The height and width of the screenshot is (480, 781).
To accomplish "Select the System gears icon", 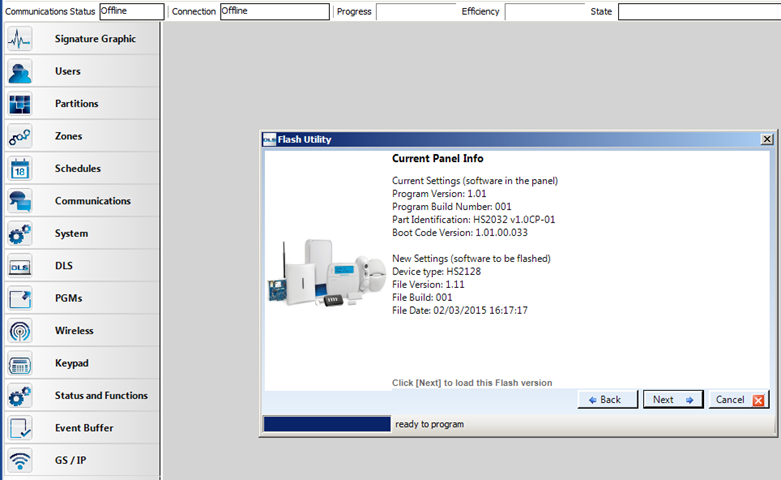I will tap(20, 234).
